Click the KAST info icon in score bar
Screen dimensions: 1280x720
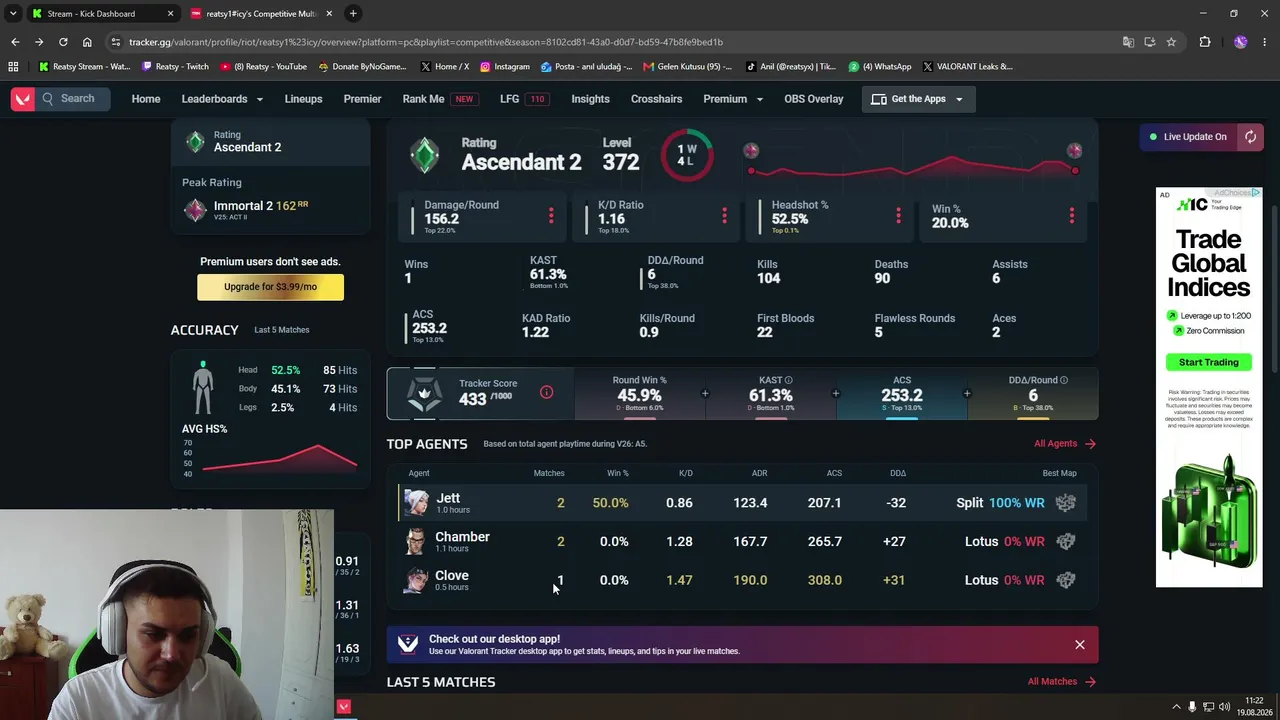point(788,380)
